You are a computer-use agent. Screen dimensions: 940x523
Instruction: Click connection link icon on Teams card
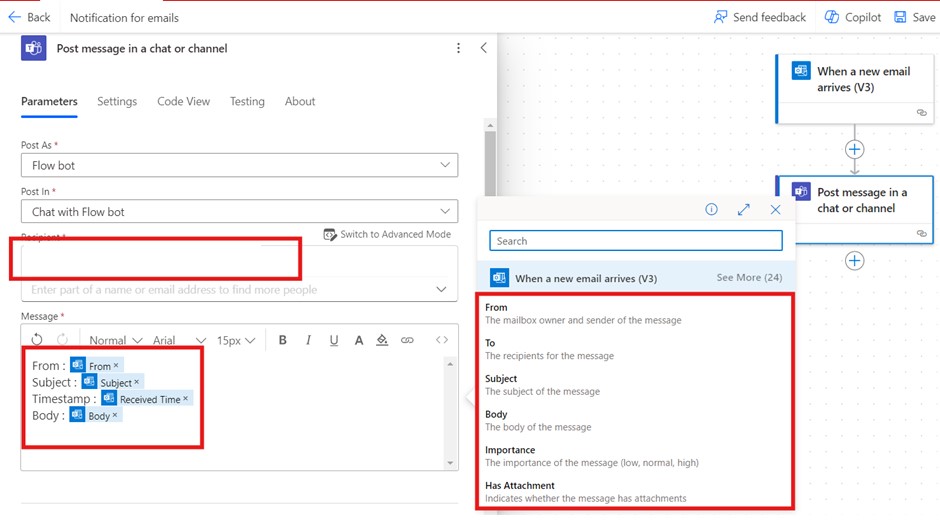pos(921,233)
